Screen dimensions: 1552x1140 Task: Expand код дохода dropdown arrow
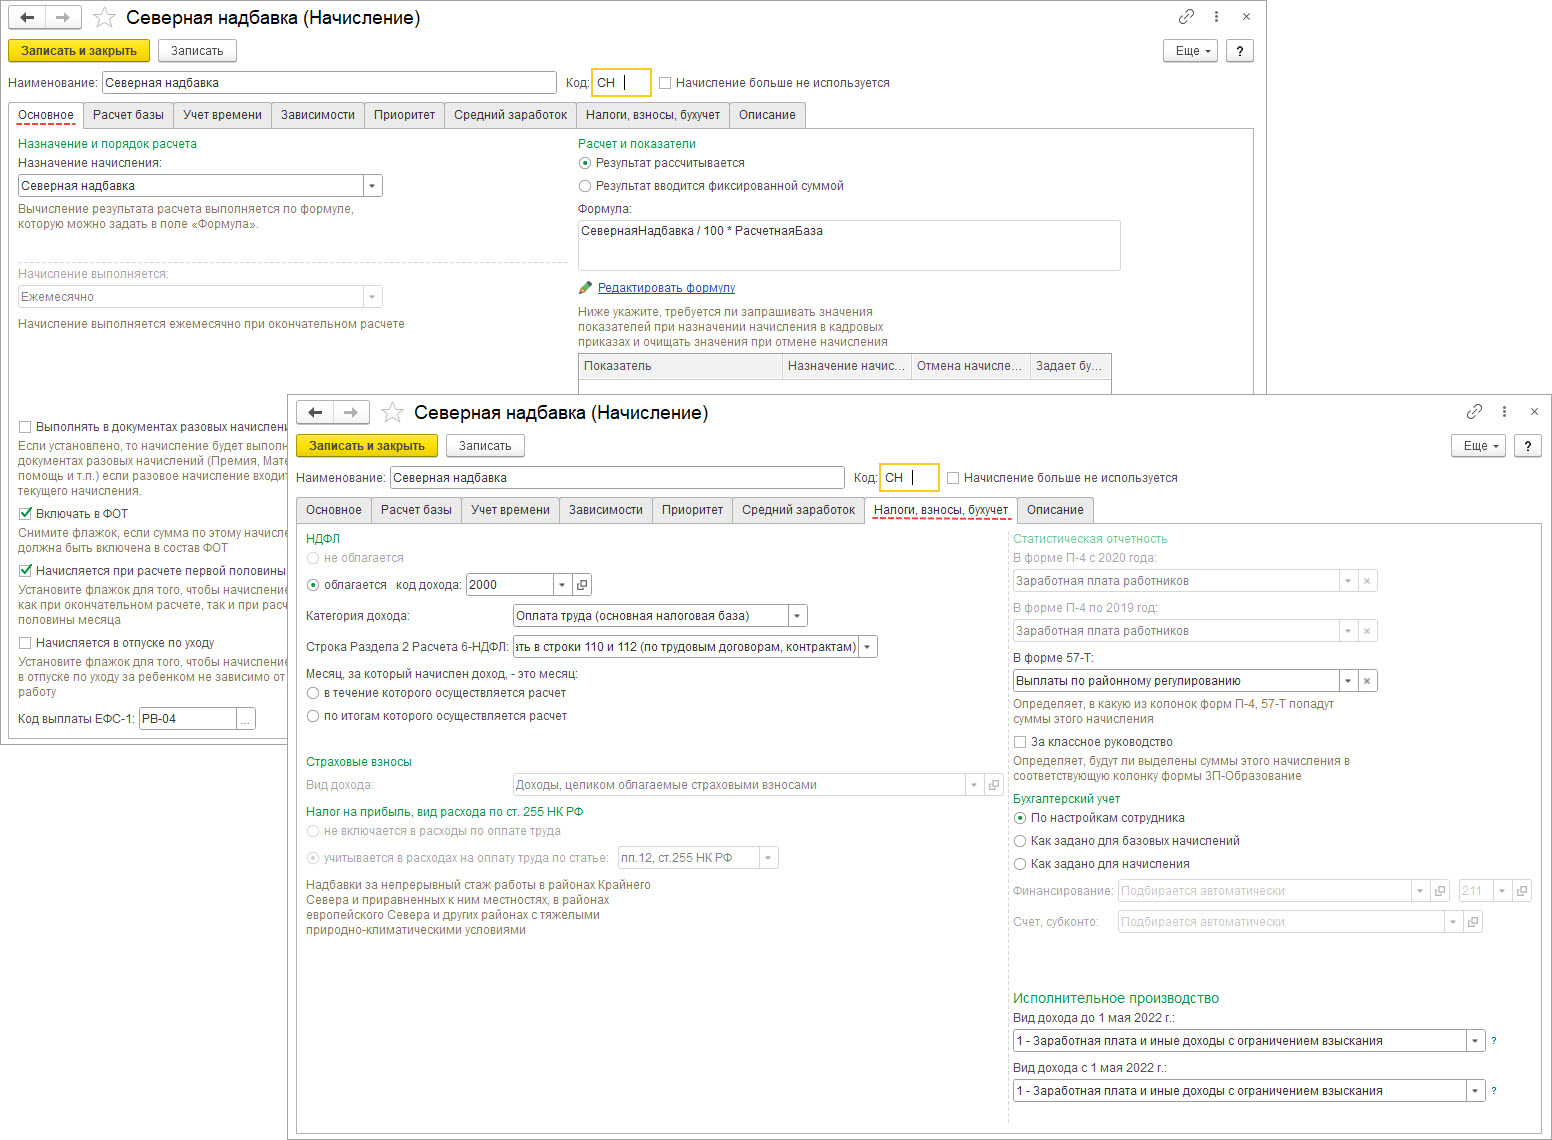562,585
